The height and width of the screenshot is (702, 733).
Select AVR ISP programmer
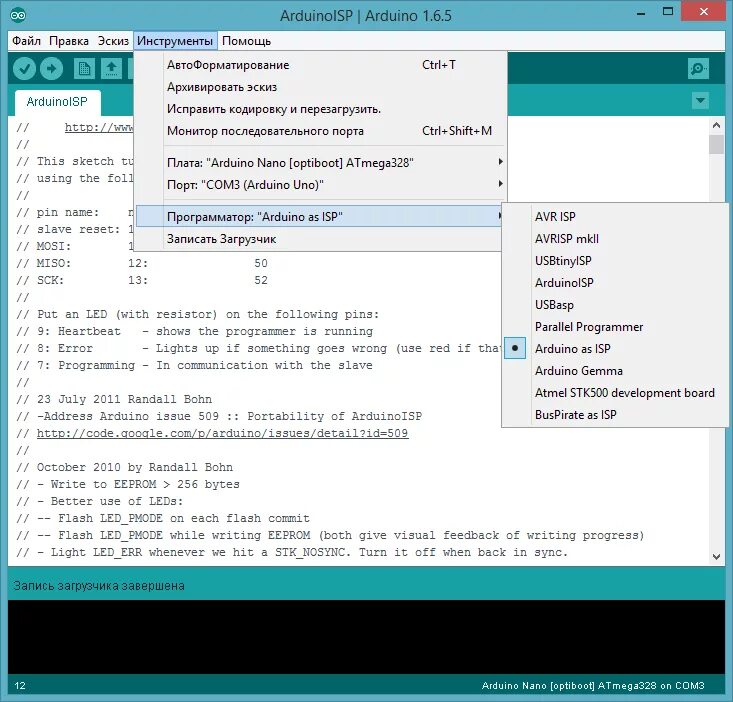(615, 217)
